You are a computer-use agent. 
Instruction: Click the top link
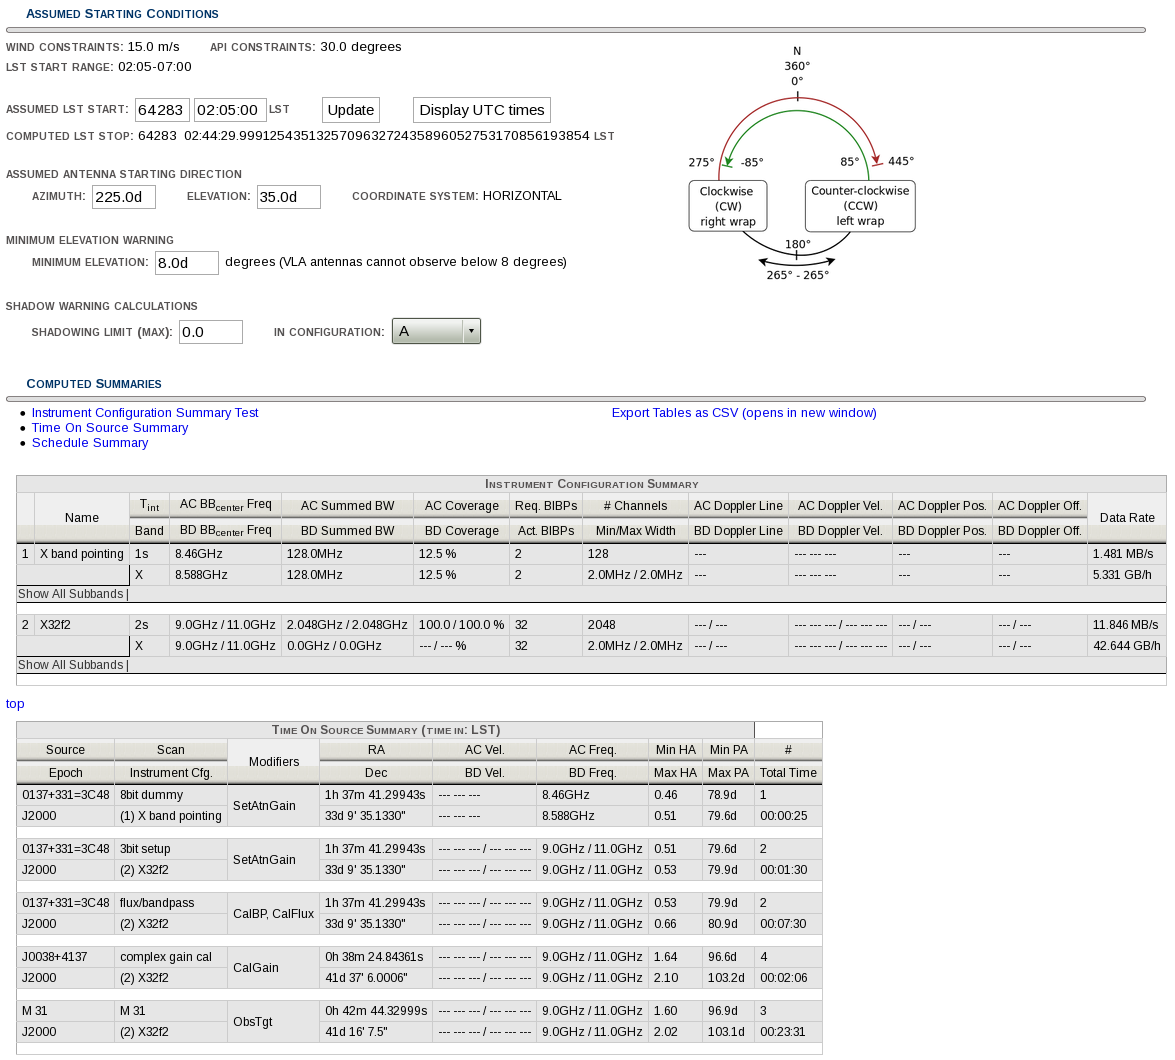pos(15,704)
